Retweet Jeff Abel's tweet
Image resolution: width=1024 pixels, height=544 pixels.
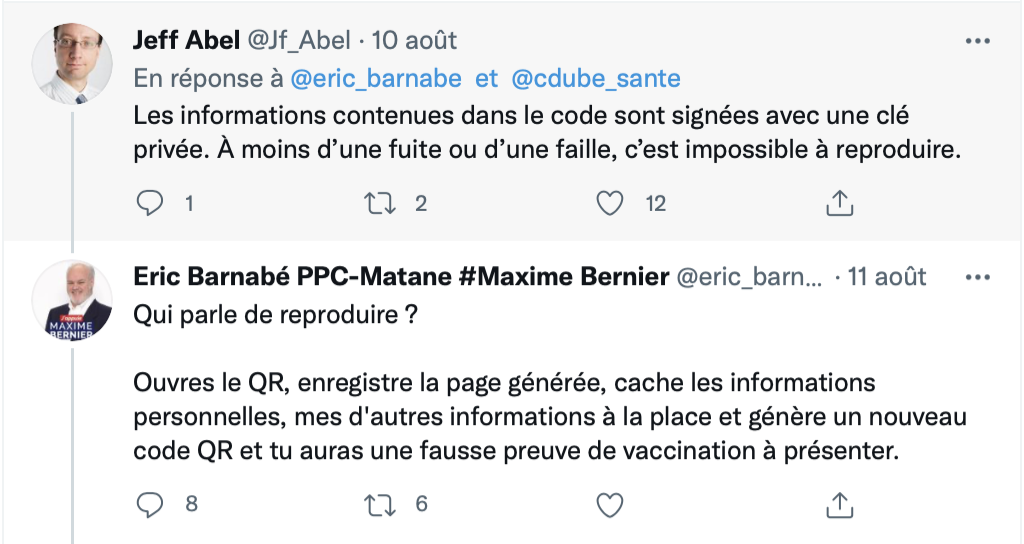click(379, 203)
